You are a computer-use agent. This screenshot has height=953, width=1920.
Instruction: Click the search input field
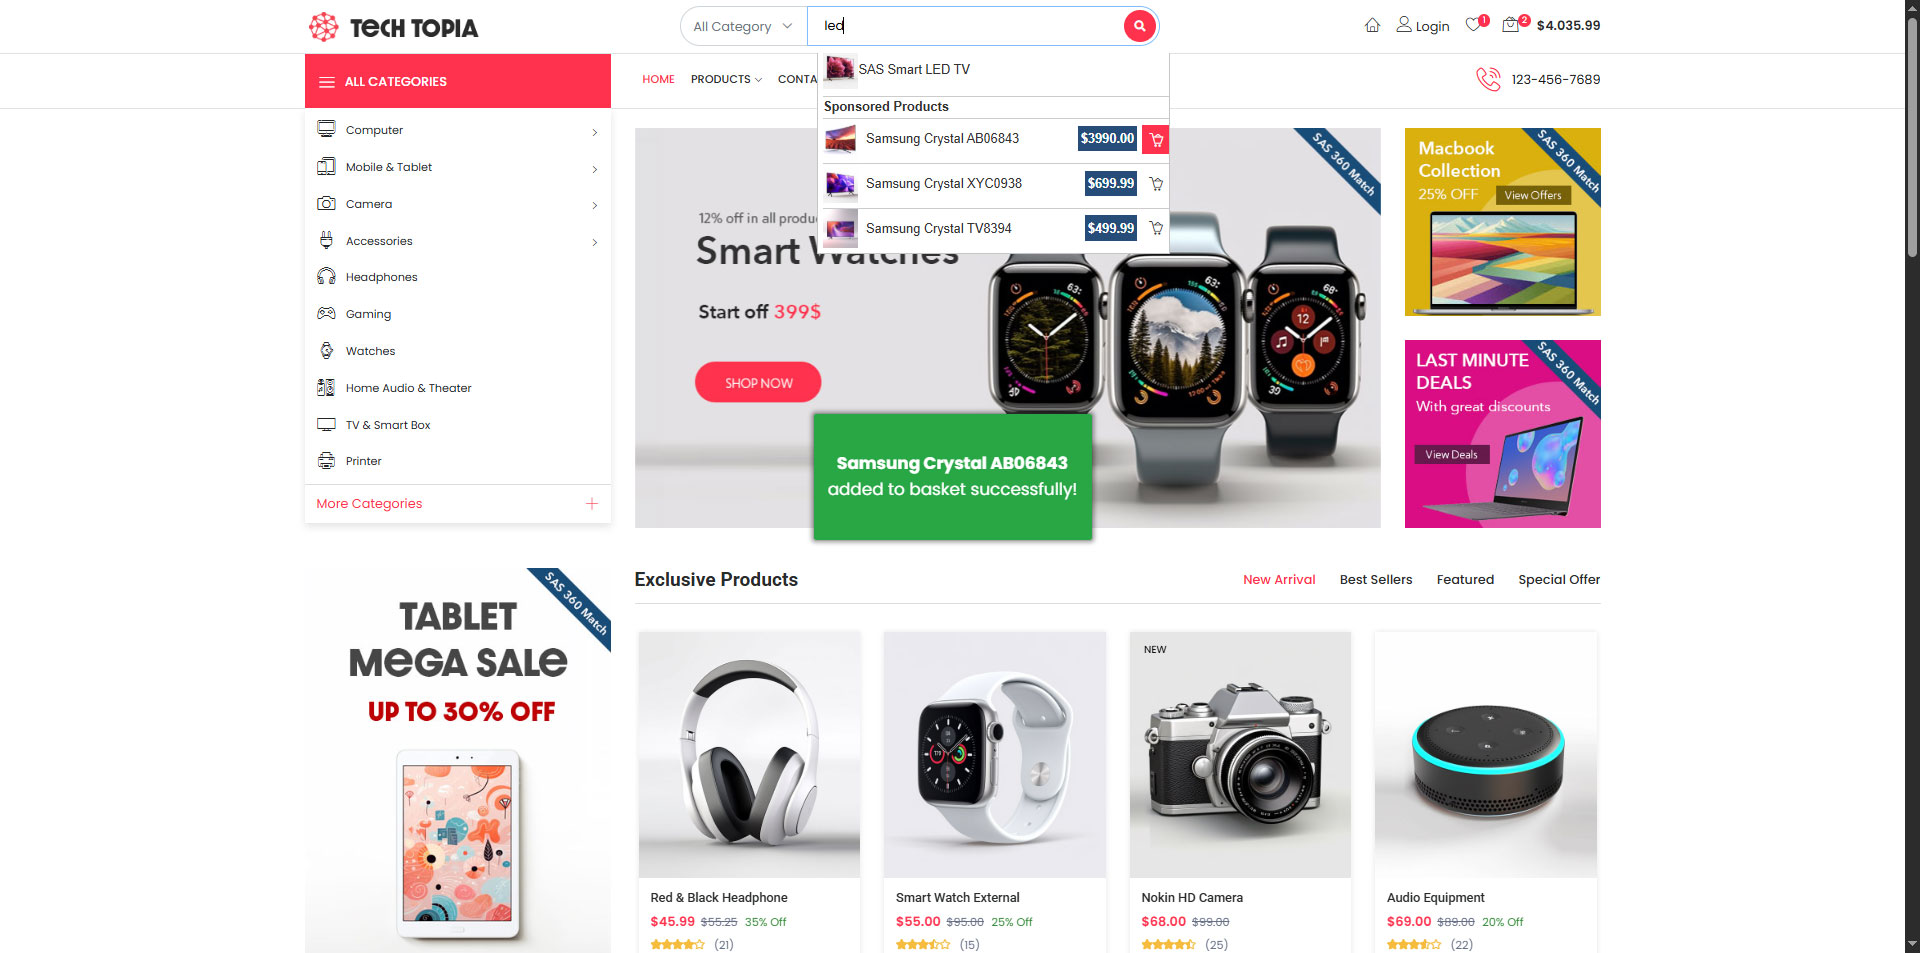pyautogui.click(x=966, y=26)
